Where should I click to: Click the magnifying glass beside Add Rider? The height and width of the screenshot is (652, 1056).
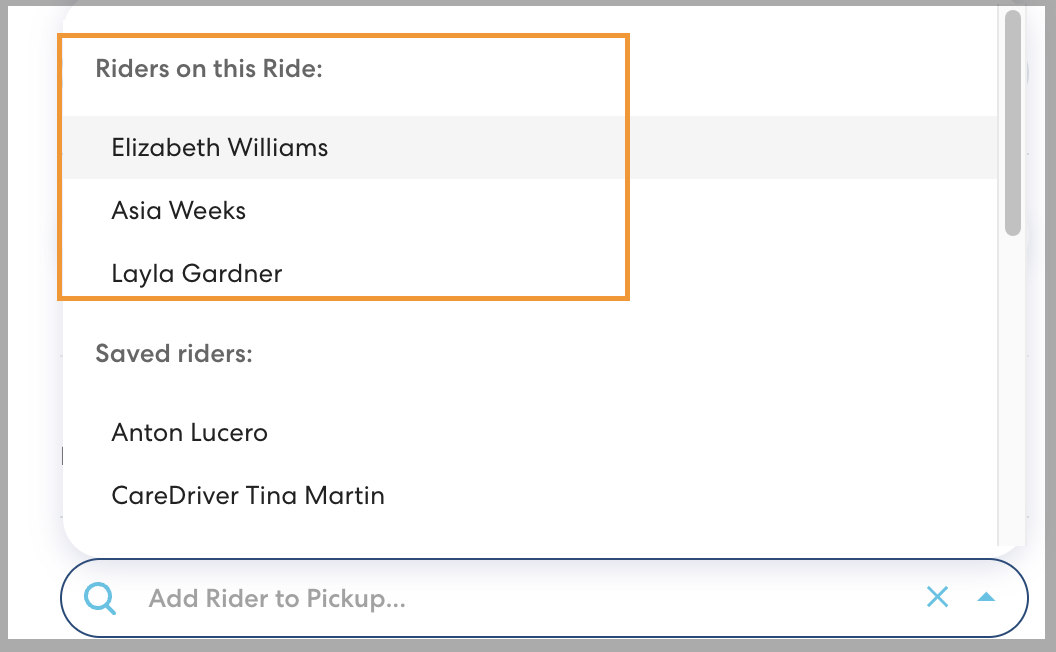click(x=100, y=598)
